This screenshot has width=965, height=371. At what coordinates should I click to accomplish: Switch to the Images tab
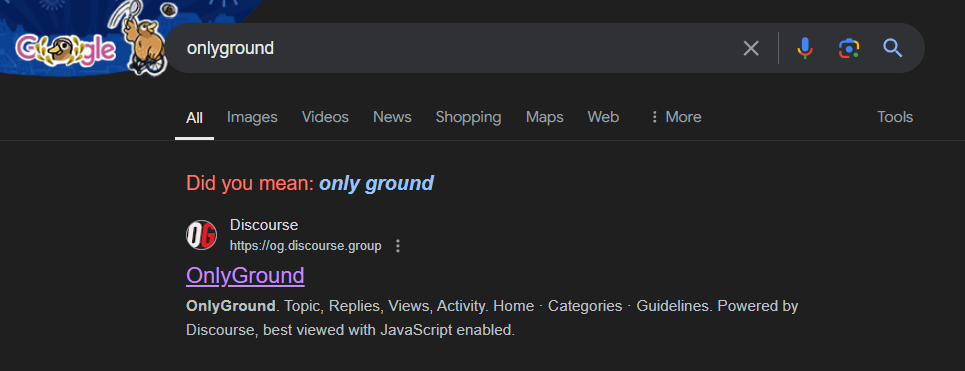pos(252,117)
